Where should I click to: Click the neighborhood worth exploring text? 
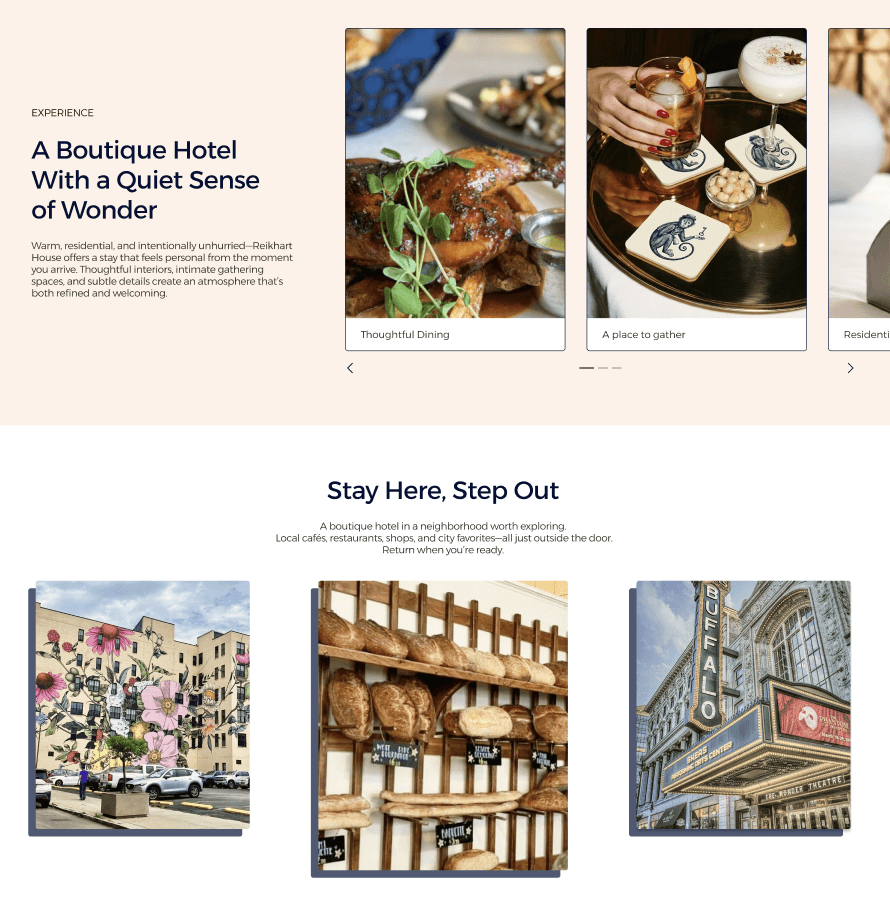pyautogui.click(x=443, y=526)
